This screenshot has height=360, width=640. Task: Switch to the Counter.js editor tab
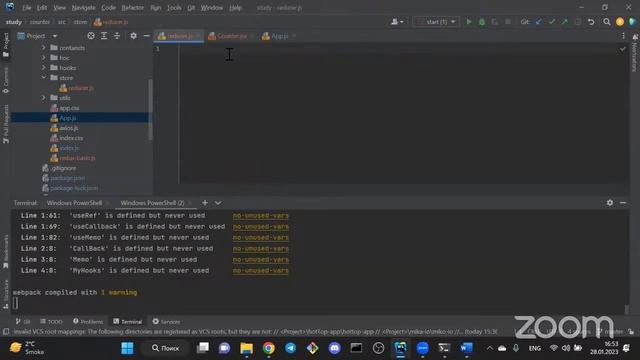[231, 36]
